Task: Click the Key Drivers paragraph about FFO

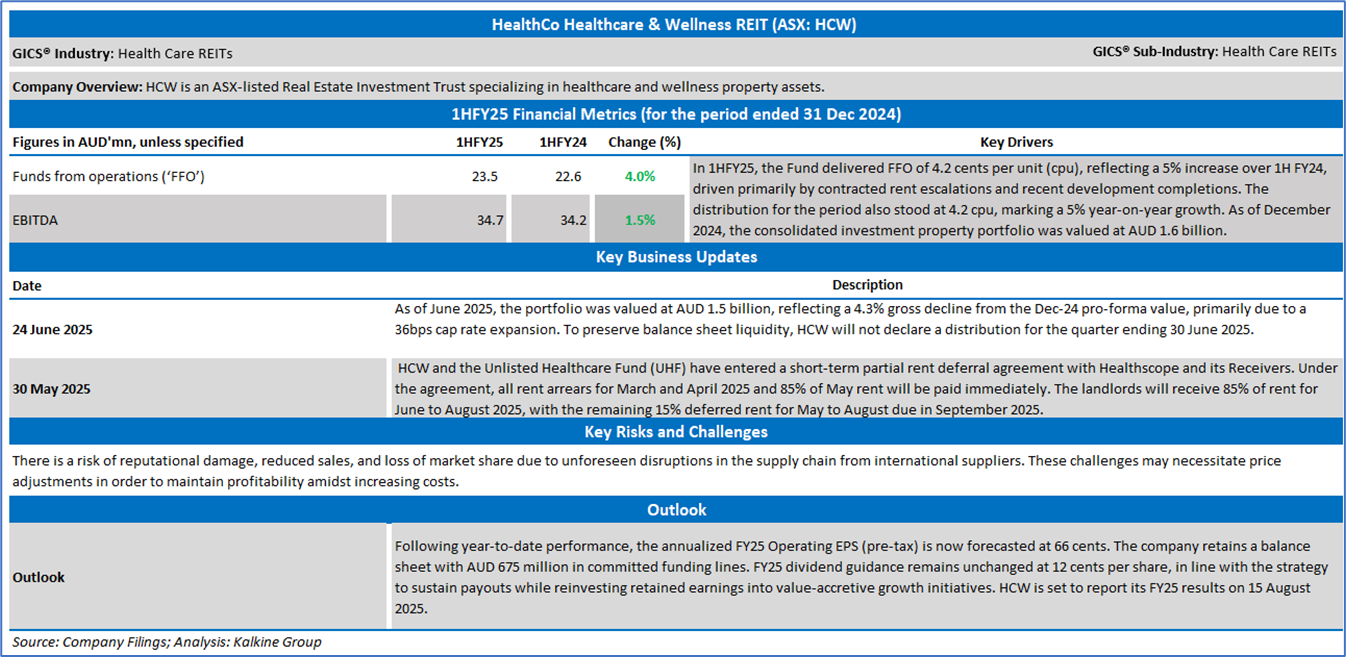Action: (x=1012, y=199)
